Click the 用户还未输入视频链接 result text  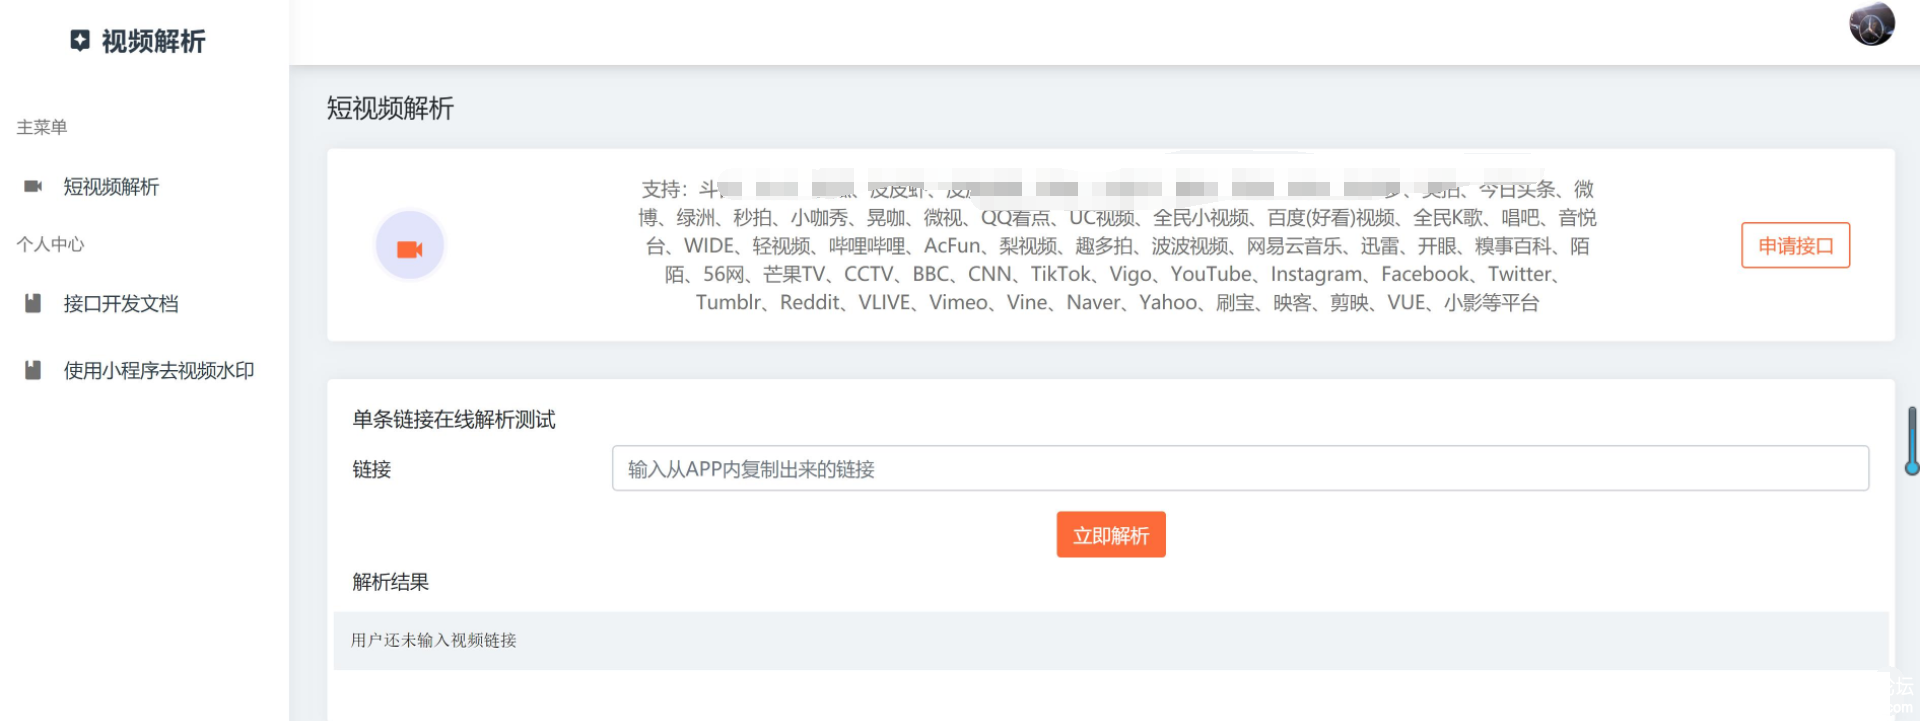pyautogui.click(x=434, y=640)
